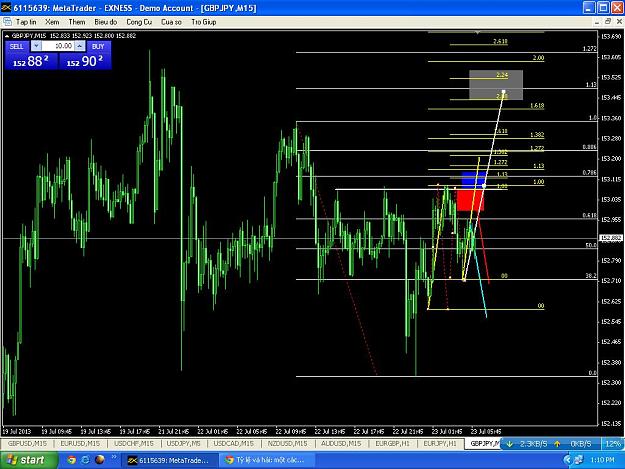The image size is (625, 469).
Task: Click the BUY one-click trading button
Action: pyautogui.click(x=98, y=46)
